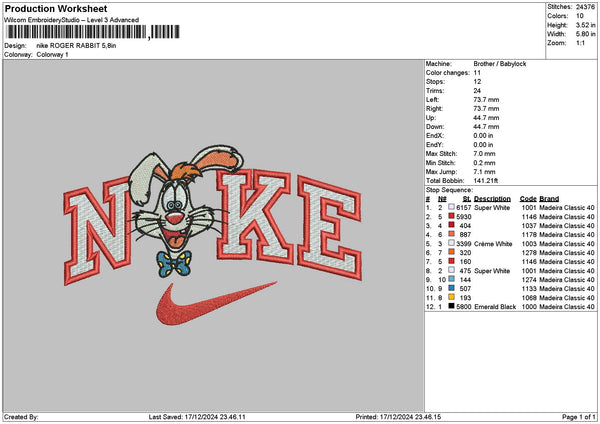Click the thread code 1000 for Emerald Black
This screenshot has width=600, height=424.
pyautogui.click(x=529, y=307)
